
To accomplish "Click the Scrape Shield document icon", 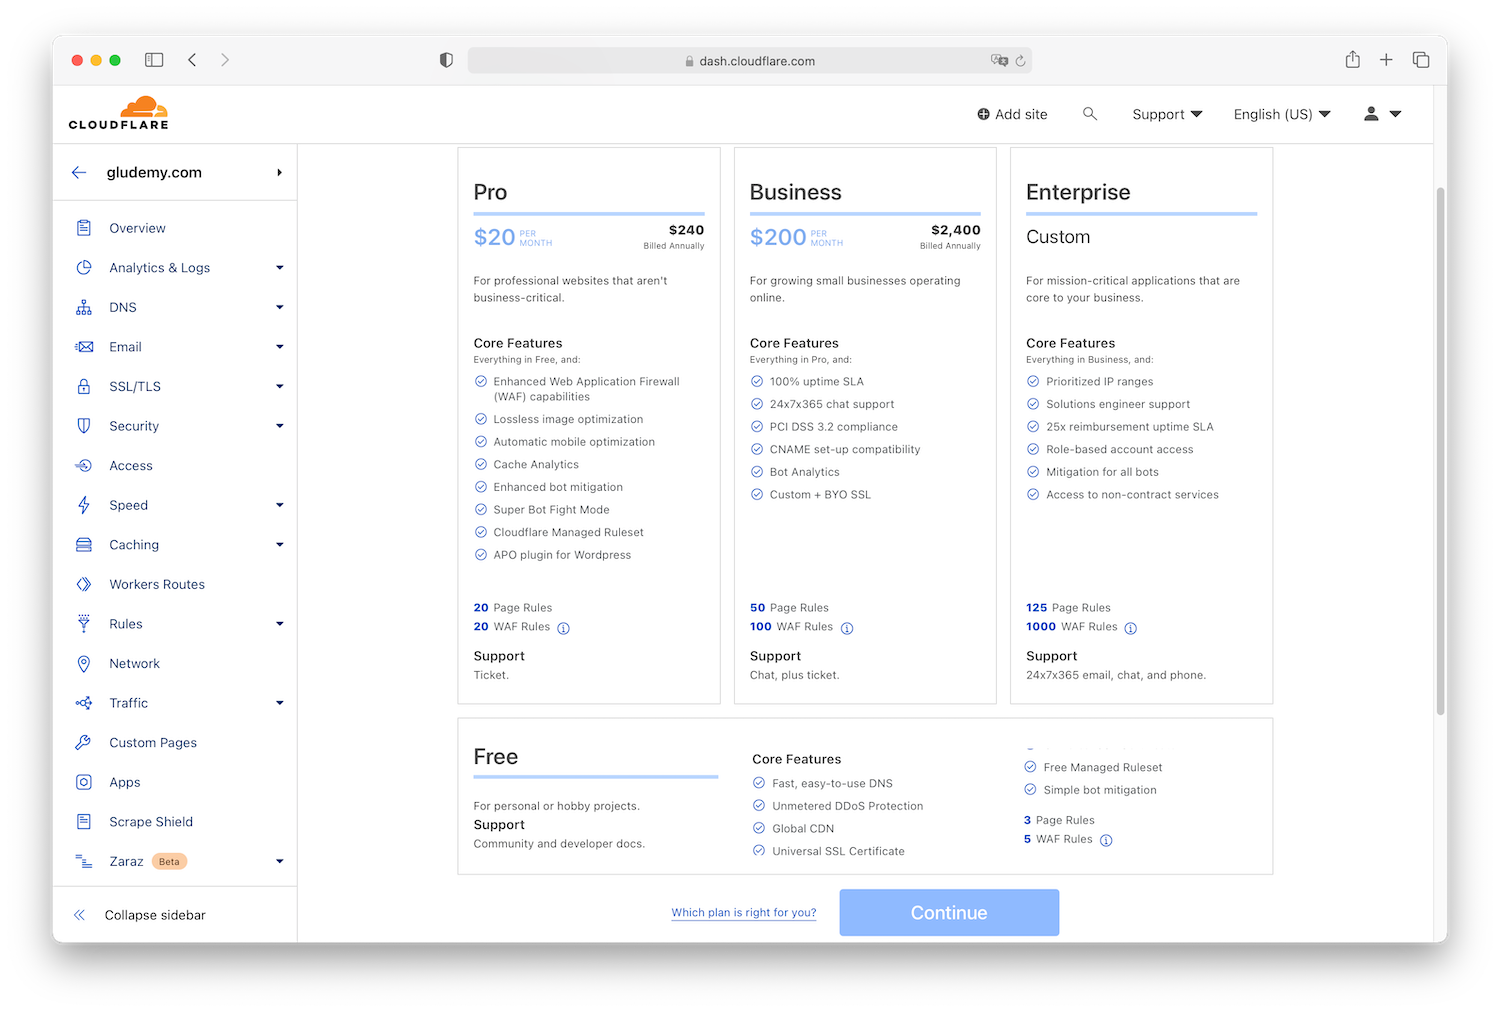I will click(x=84, y=822).
